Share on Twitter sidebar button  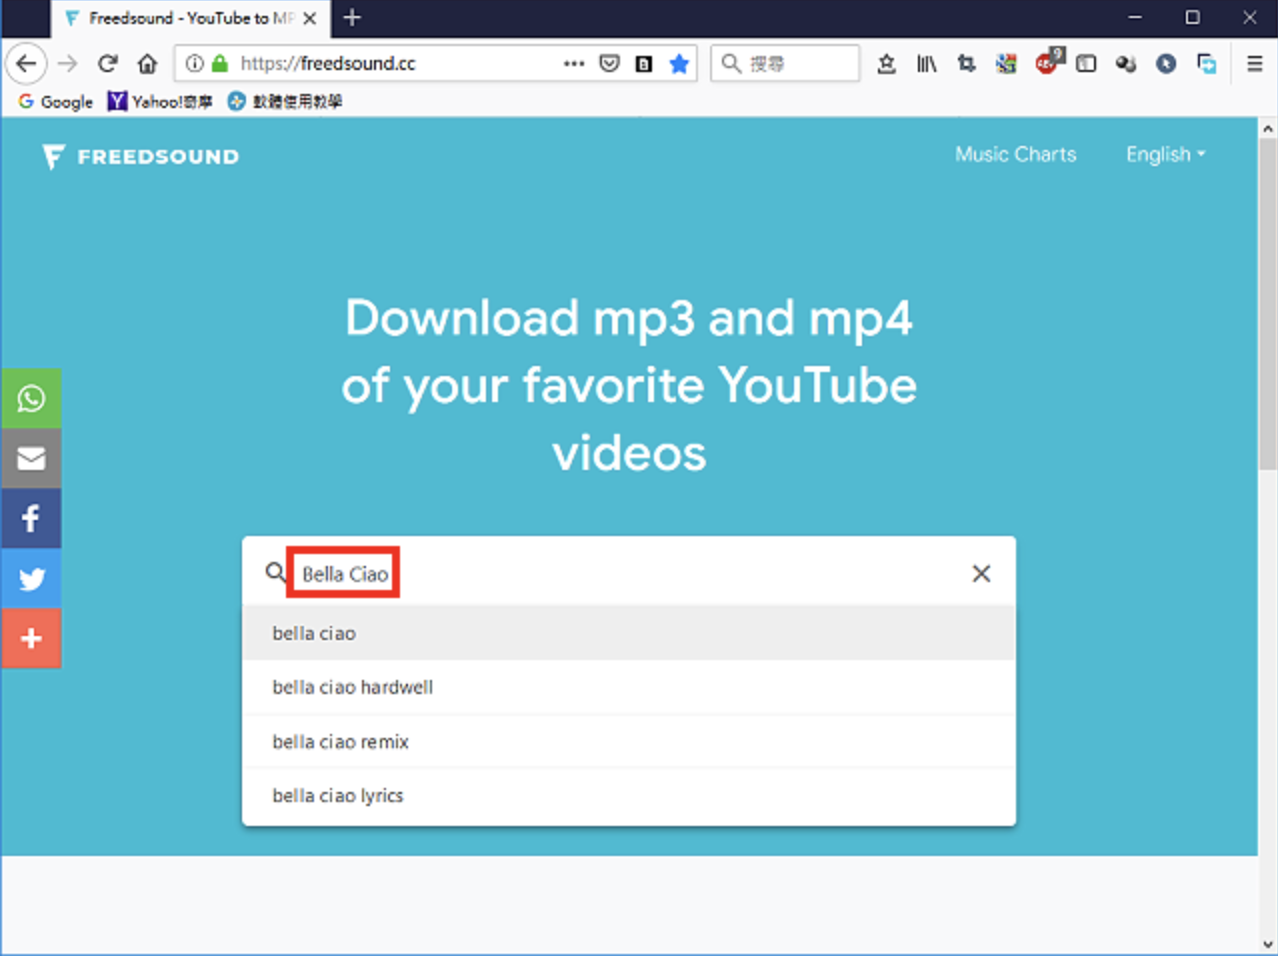point(31,578)
